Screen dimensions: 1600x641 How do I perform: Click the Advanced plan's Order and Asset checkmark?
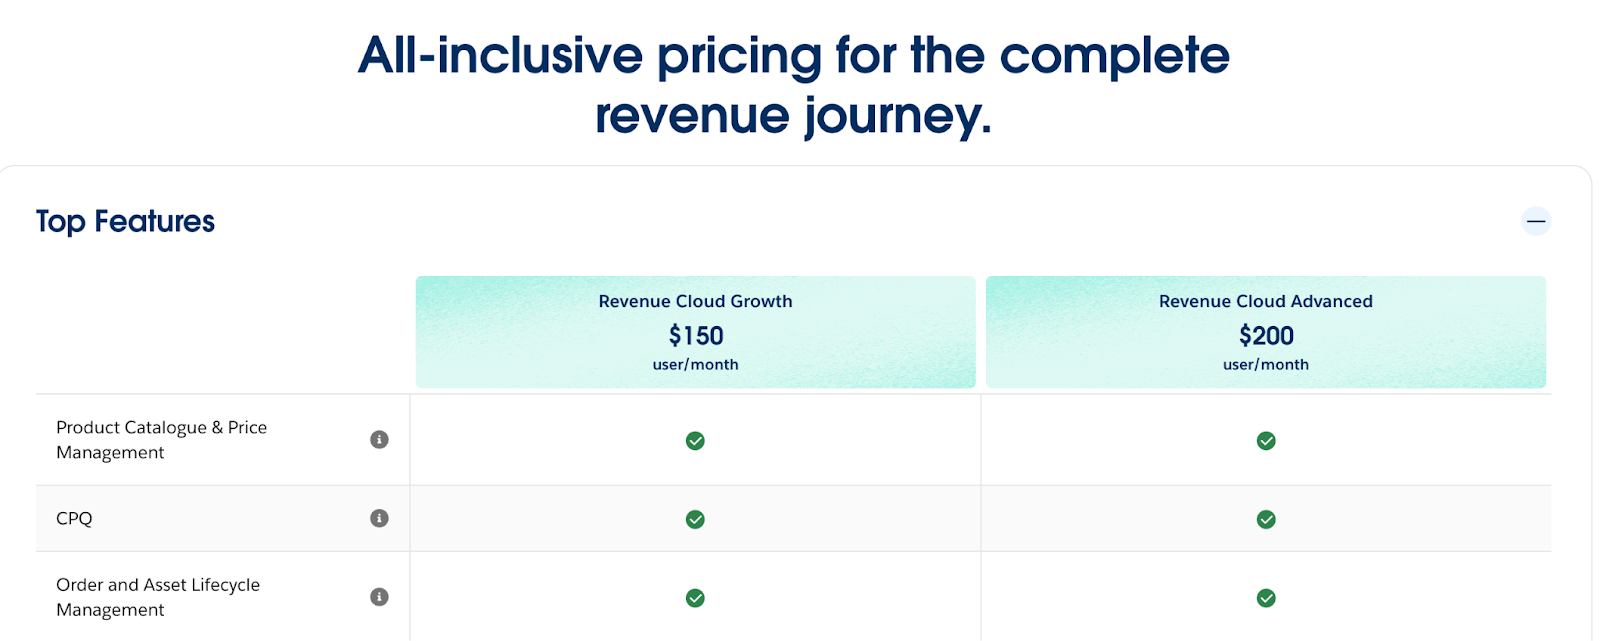click(x=1266, y=597)
